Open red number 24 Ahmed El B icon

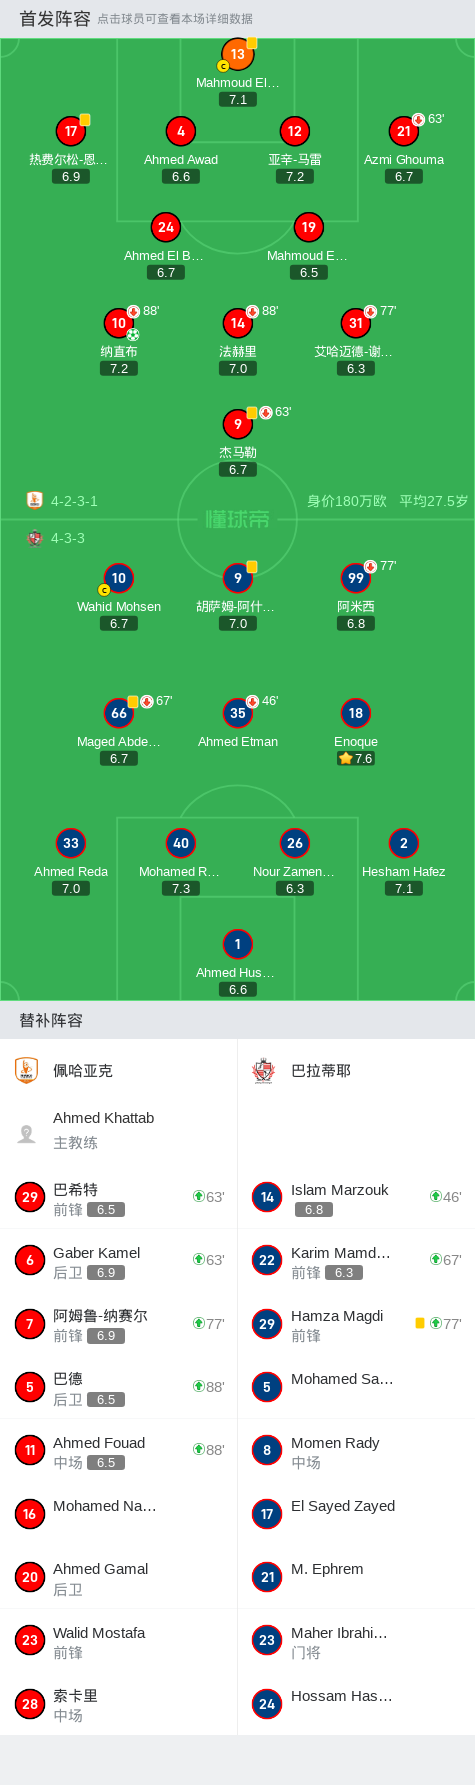point(166,227)
